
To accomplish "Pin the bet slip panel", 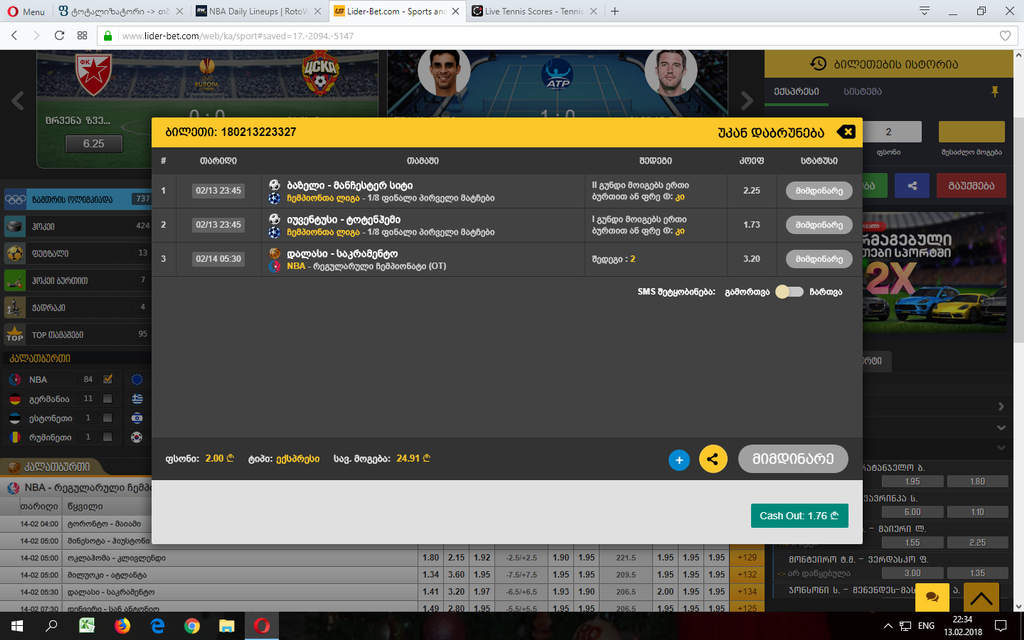I will point(995,91).
